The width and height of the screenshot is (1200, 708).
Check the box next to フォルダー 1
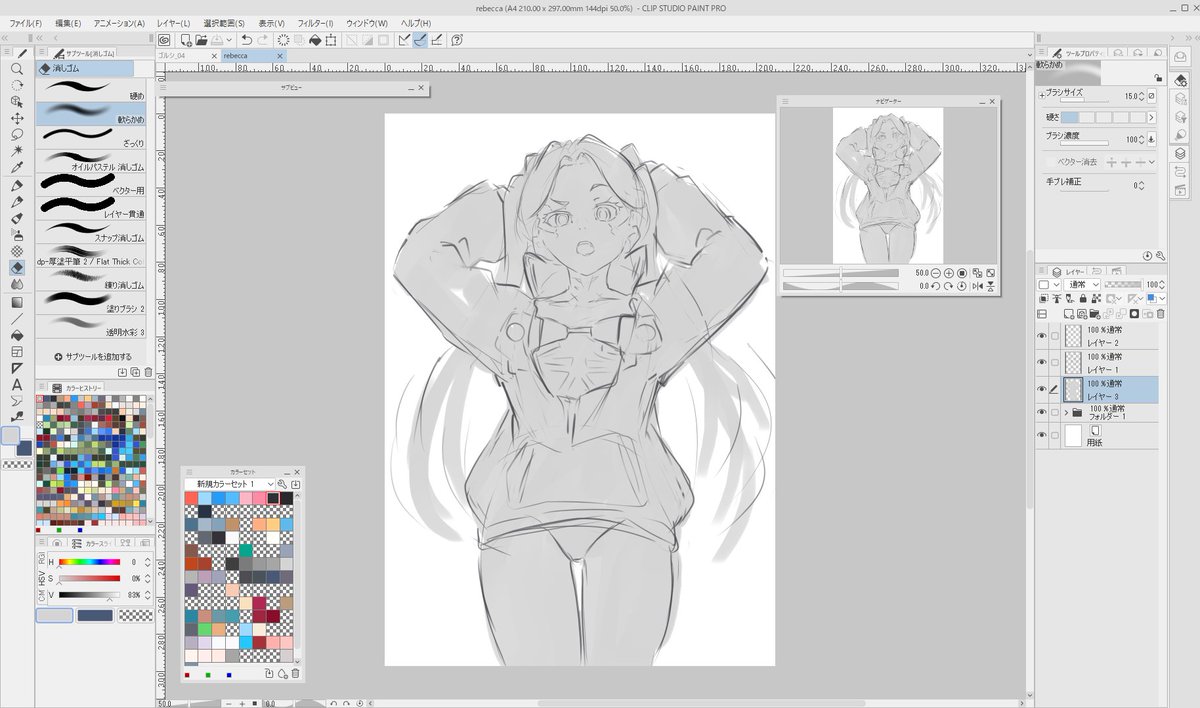tap(1055, 411)
